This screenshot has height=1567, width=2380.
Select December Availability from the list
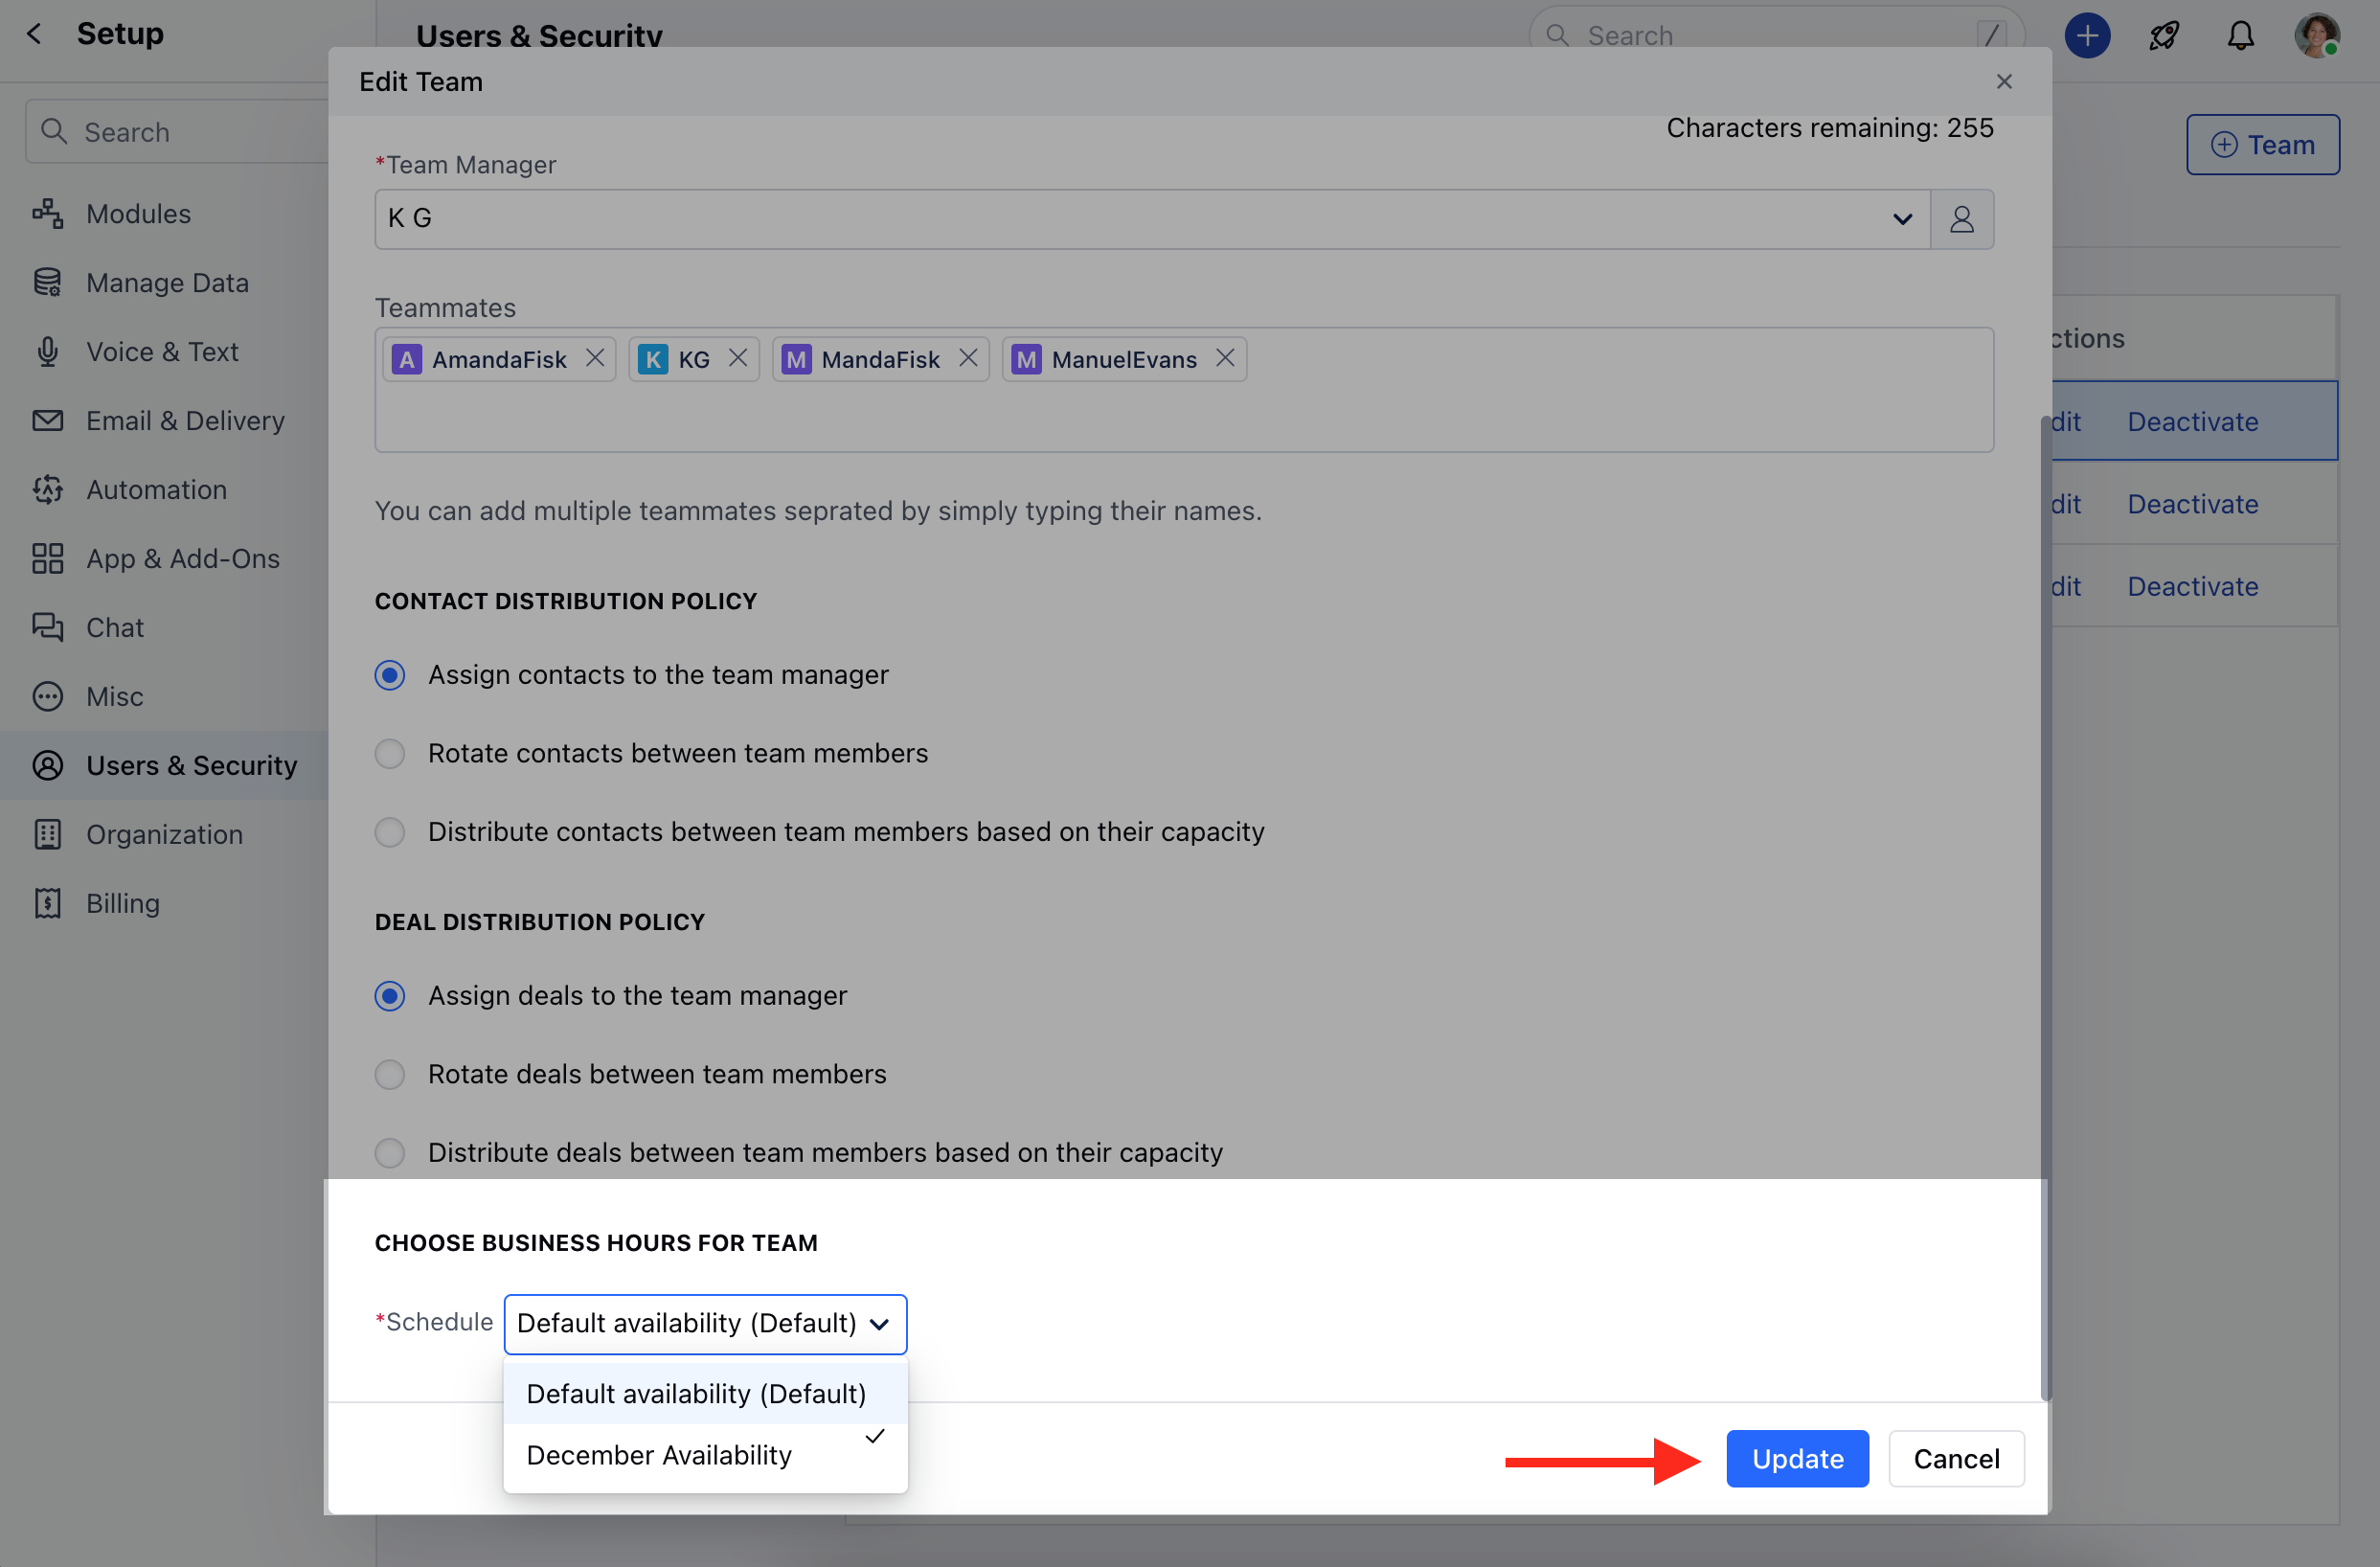[x=659, y=1454]
